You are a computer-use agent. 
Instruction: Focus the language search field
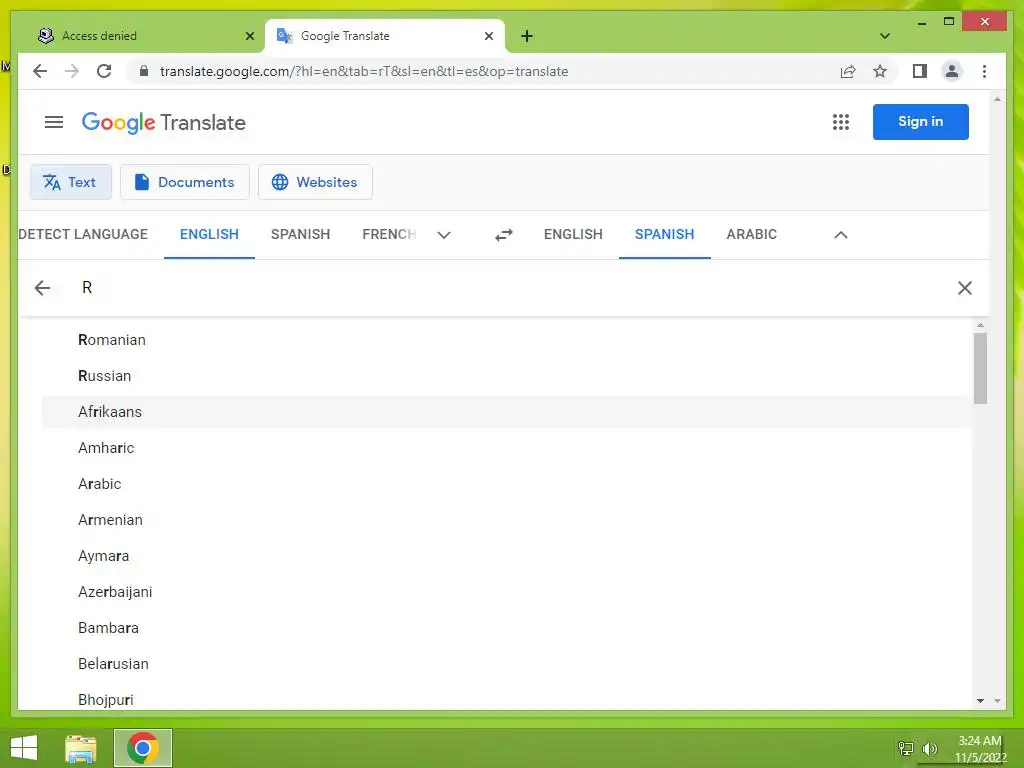509,288
